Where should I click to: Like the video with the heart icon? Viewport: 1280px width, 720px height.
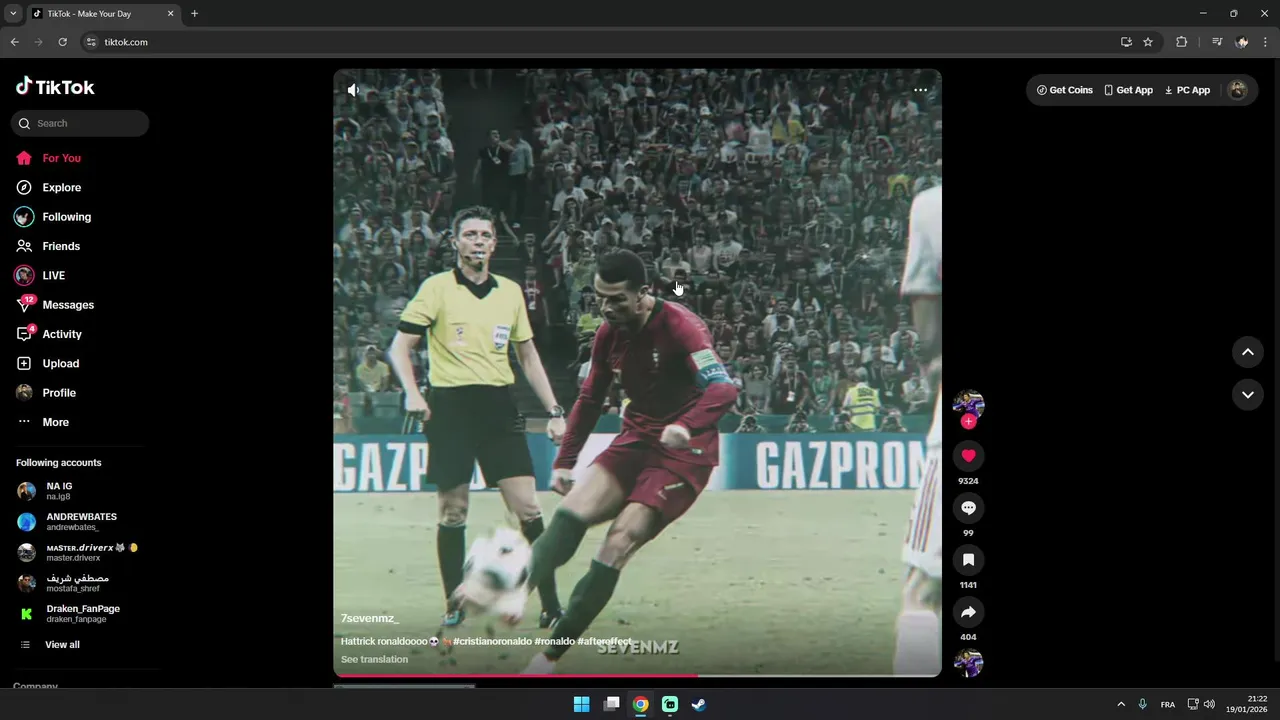pyautogui.click(x=968, y=456)
